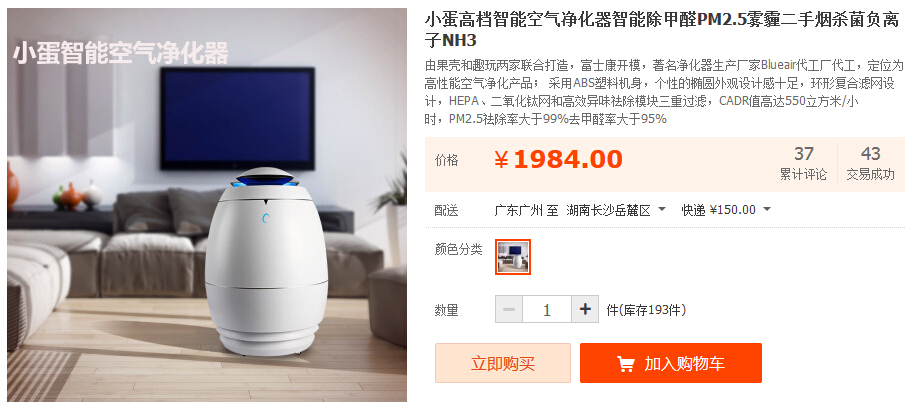Click the 加入购物车 button text
Image resolution: width=905 pixels, height=402 pixels.
pyautogui.click(x=685, y=364)
